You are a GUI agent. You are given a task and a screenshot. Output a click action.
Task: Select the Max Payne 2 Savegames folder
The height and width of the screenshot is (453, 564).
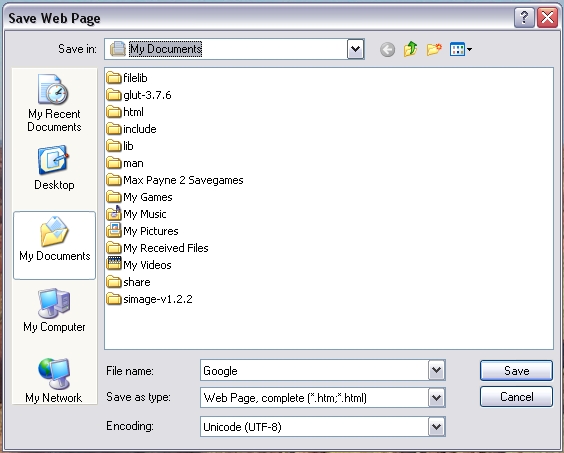pos(175,180)
